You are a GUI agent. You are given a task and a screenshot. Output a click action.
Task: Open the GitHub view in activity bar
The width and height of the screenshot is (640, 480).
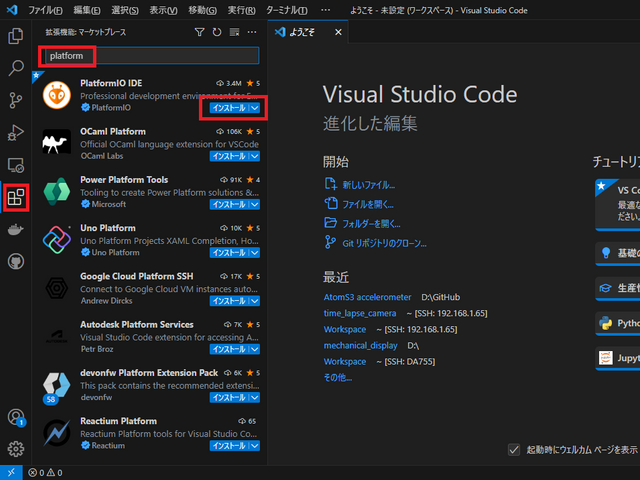click(x=16, y=262)
